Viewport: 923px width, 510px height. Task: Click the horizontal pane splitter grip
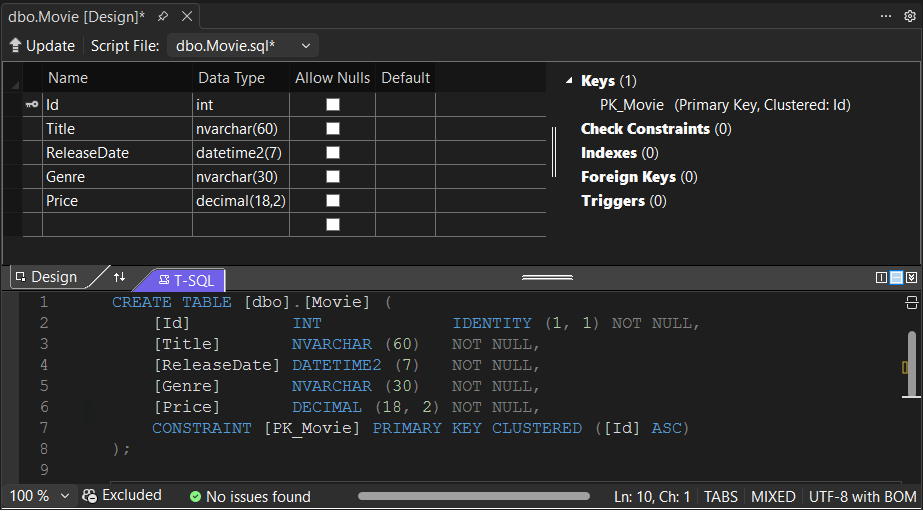coord(547,277)
